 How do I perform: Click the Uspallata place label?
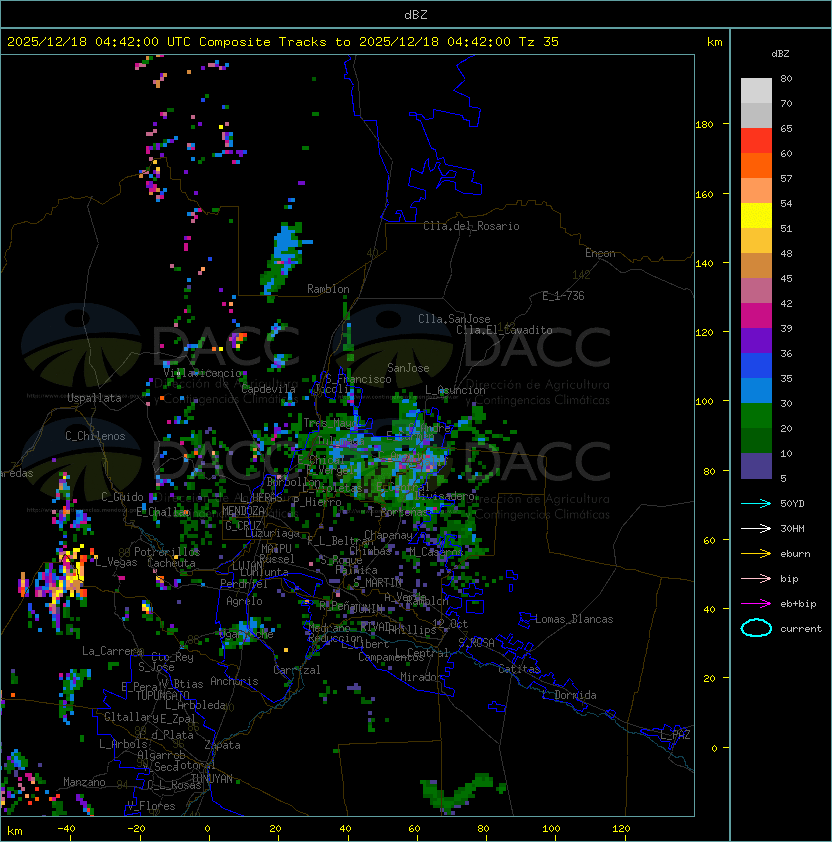[x=94, y=398]
